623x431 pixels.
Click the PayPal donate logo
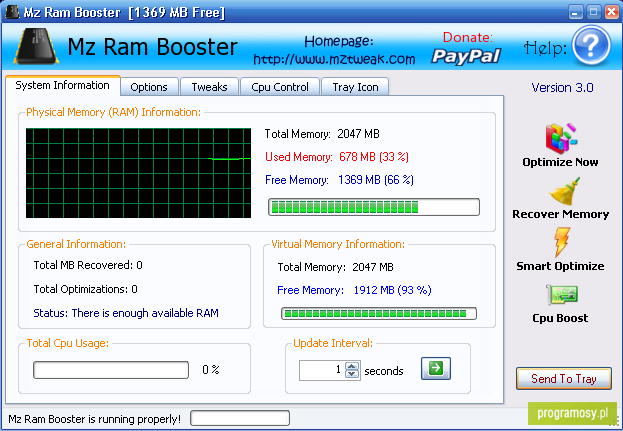coord(466,56)
